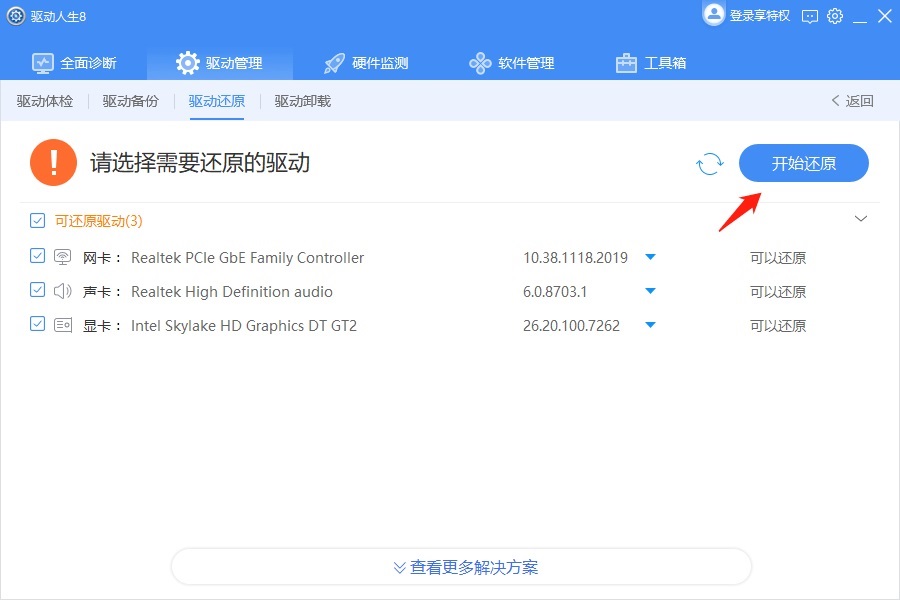Open the 软件管理 software management section

[512, 62]
